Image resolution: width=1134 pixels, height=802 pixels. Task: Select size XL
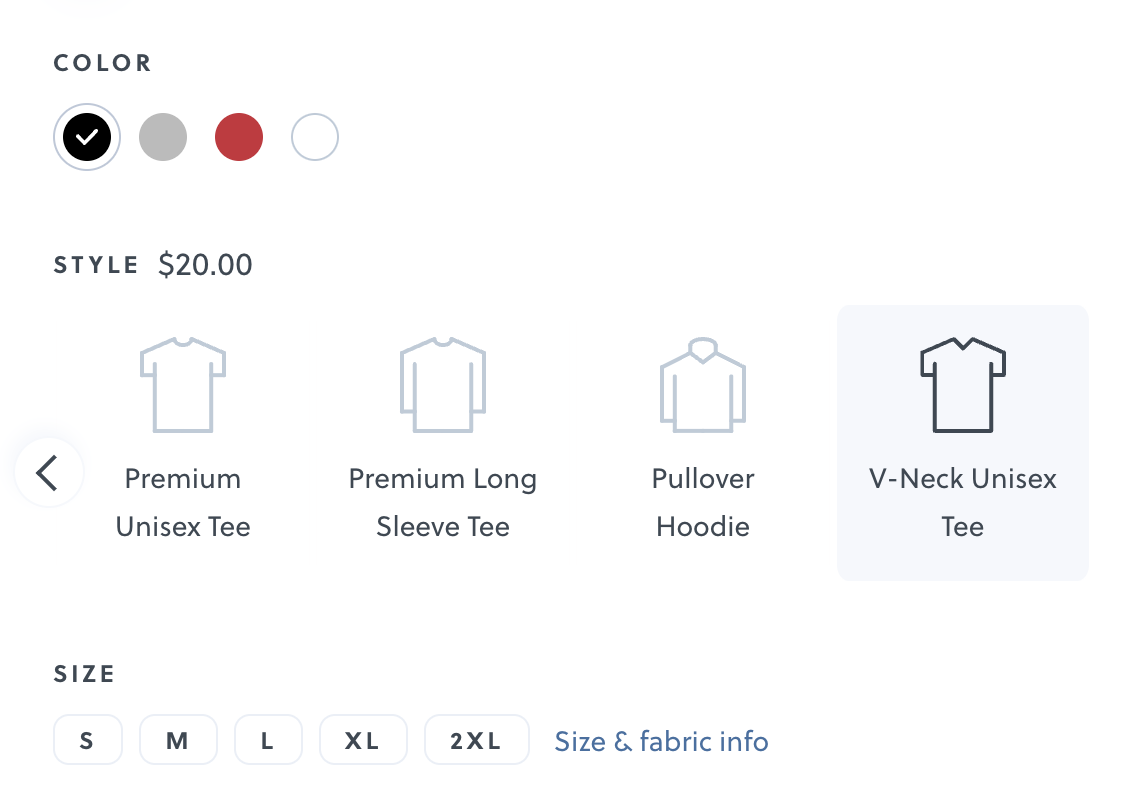coord(362,740)
